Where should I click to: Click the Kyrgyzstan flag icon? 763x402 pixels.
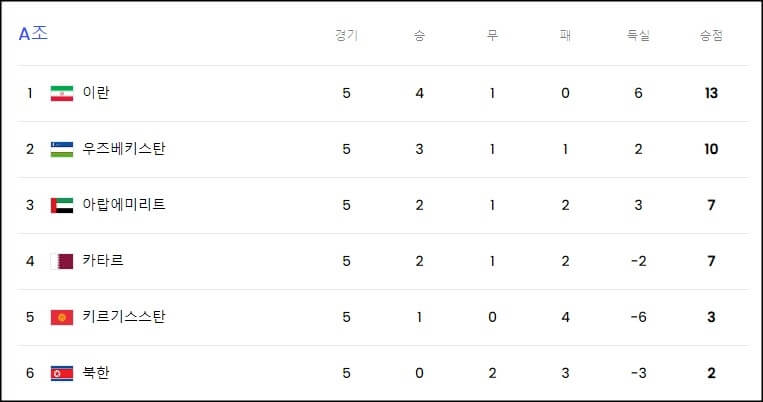pos(62,317)
